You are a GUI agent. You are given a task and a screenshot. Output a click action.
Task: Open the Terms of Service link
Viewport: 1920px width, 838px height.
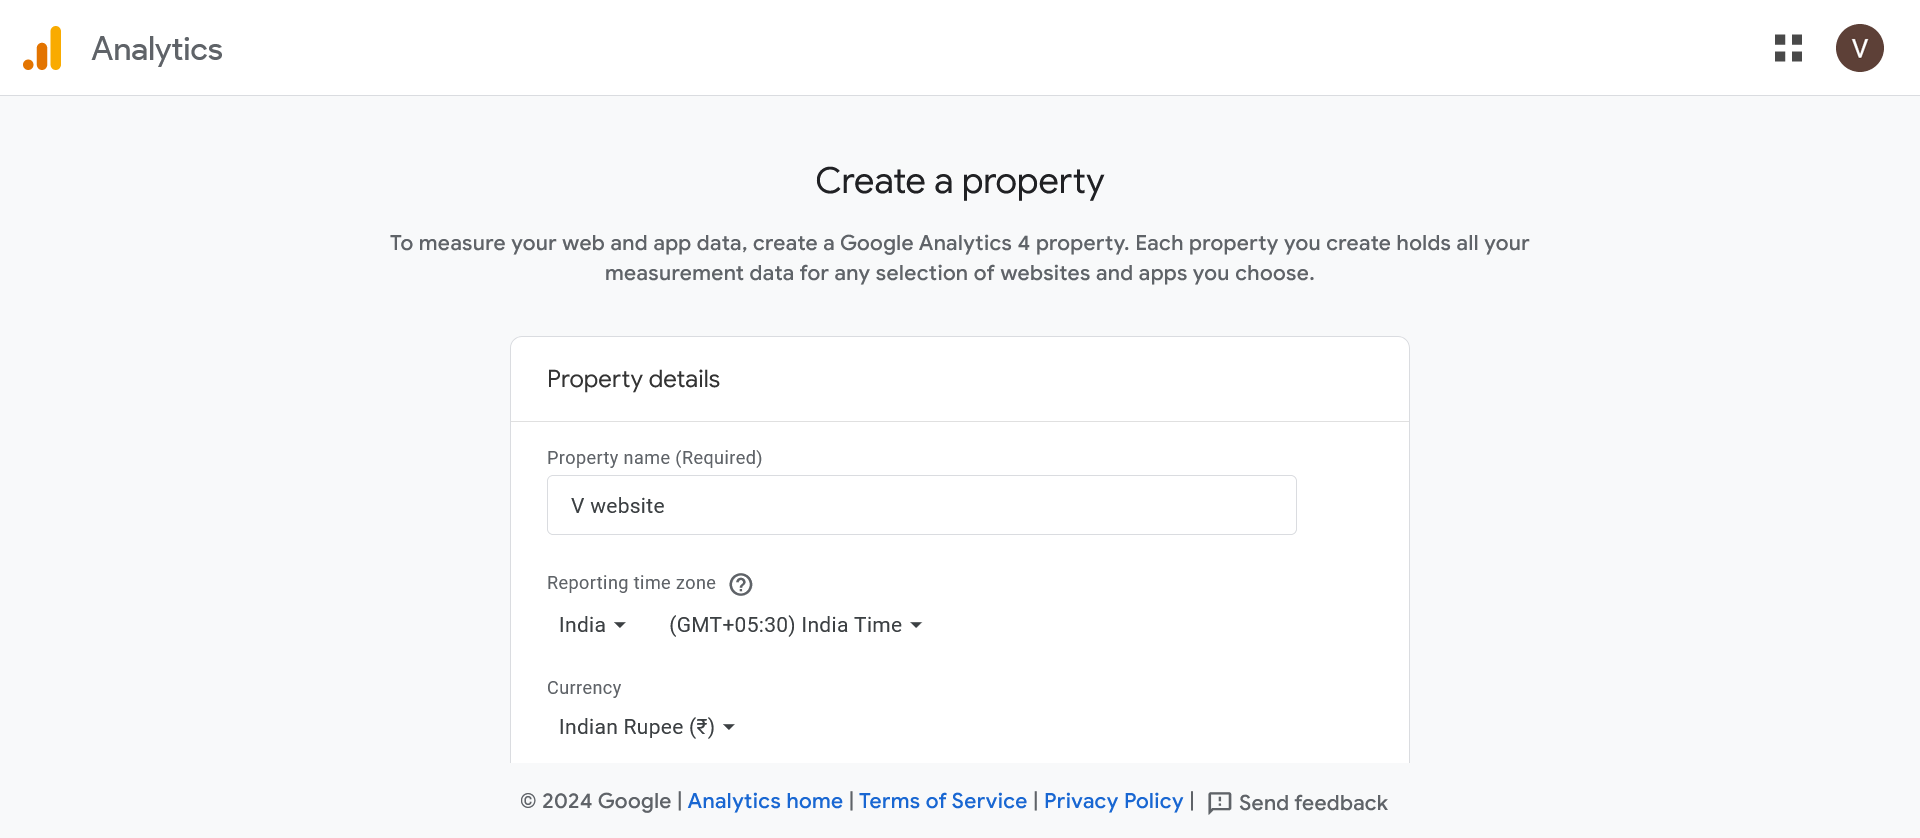pos(942,801)
